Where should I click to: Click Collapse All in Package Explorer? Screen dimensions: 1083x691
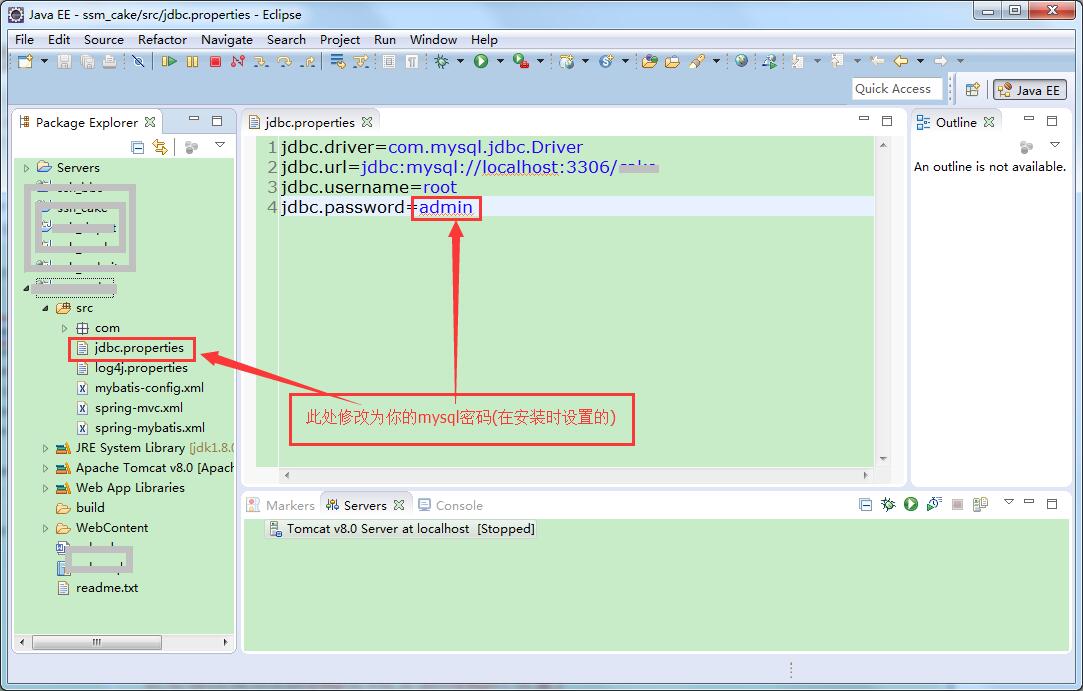137,146
